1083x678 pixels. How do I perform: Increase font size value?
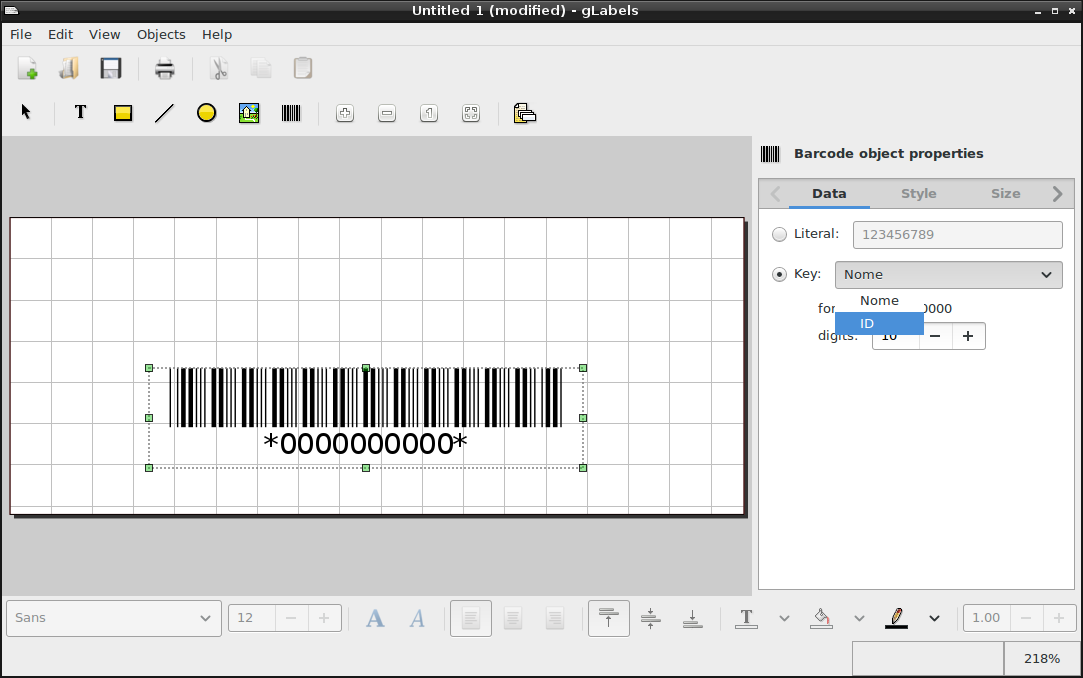point(324,618)
